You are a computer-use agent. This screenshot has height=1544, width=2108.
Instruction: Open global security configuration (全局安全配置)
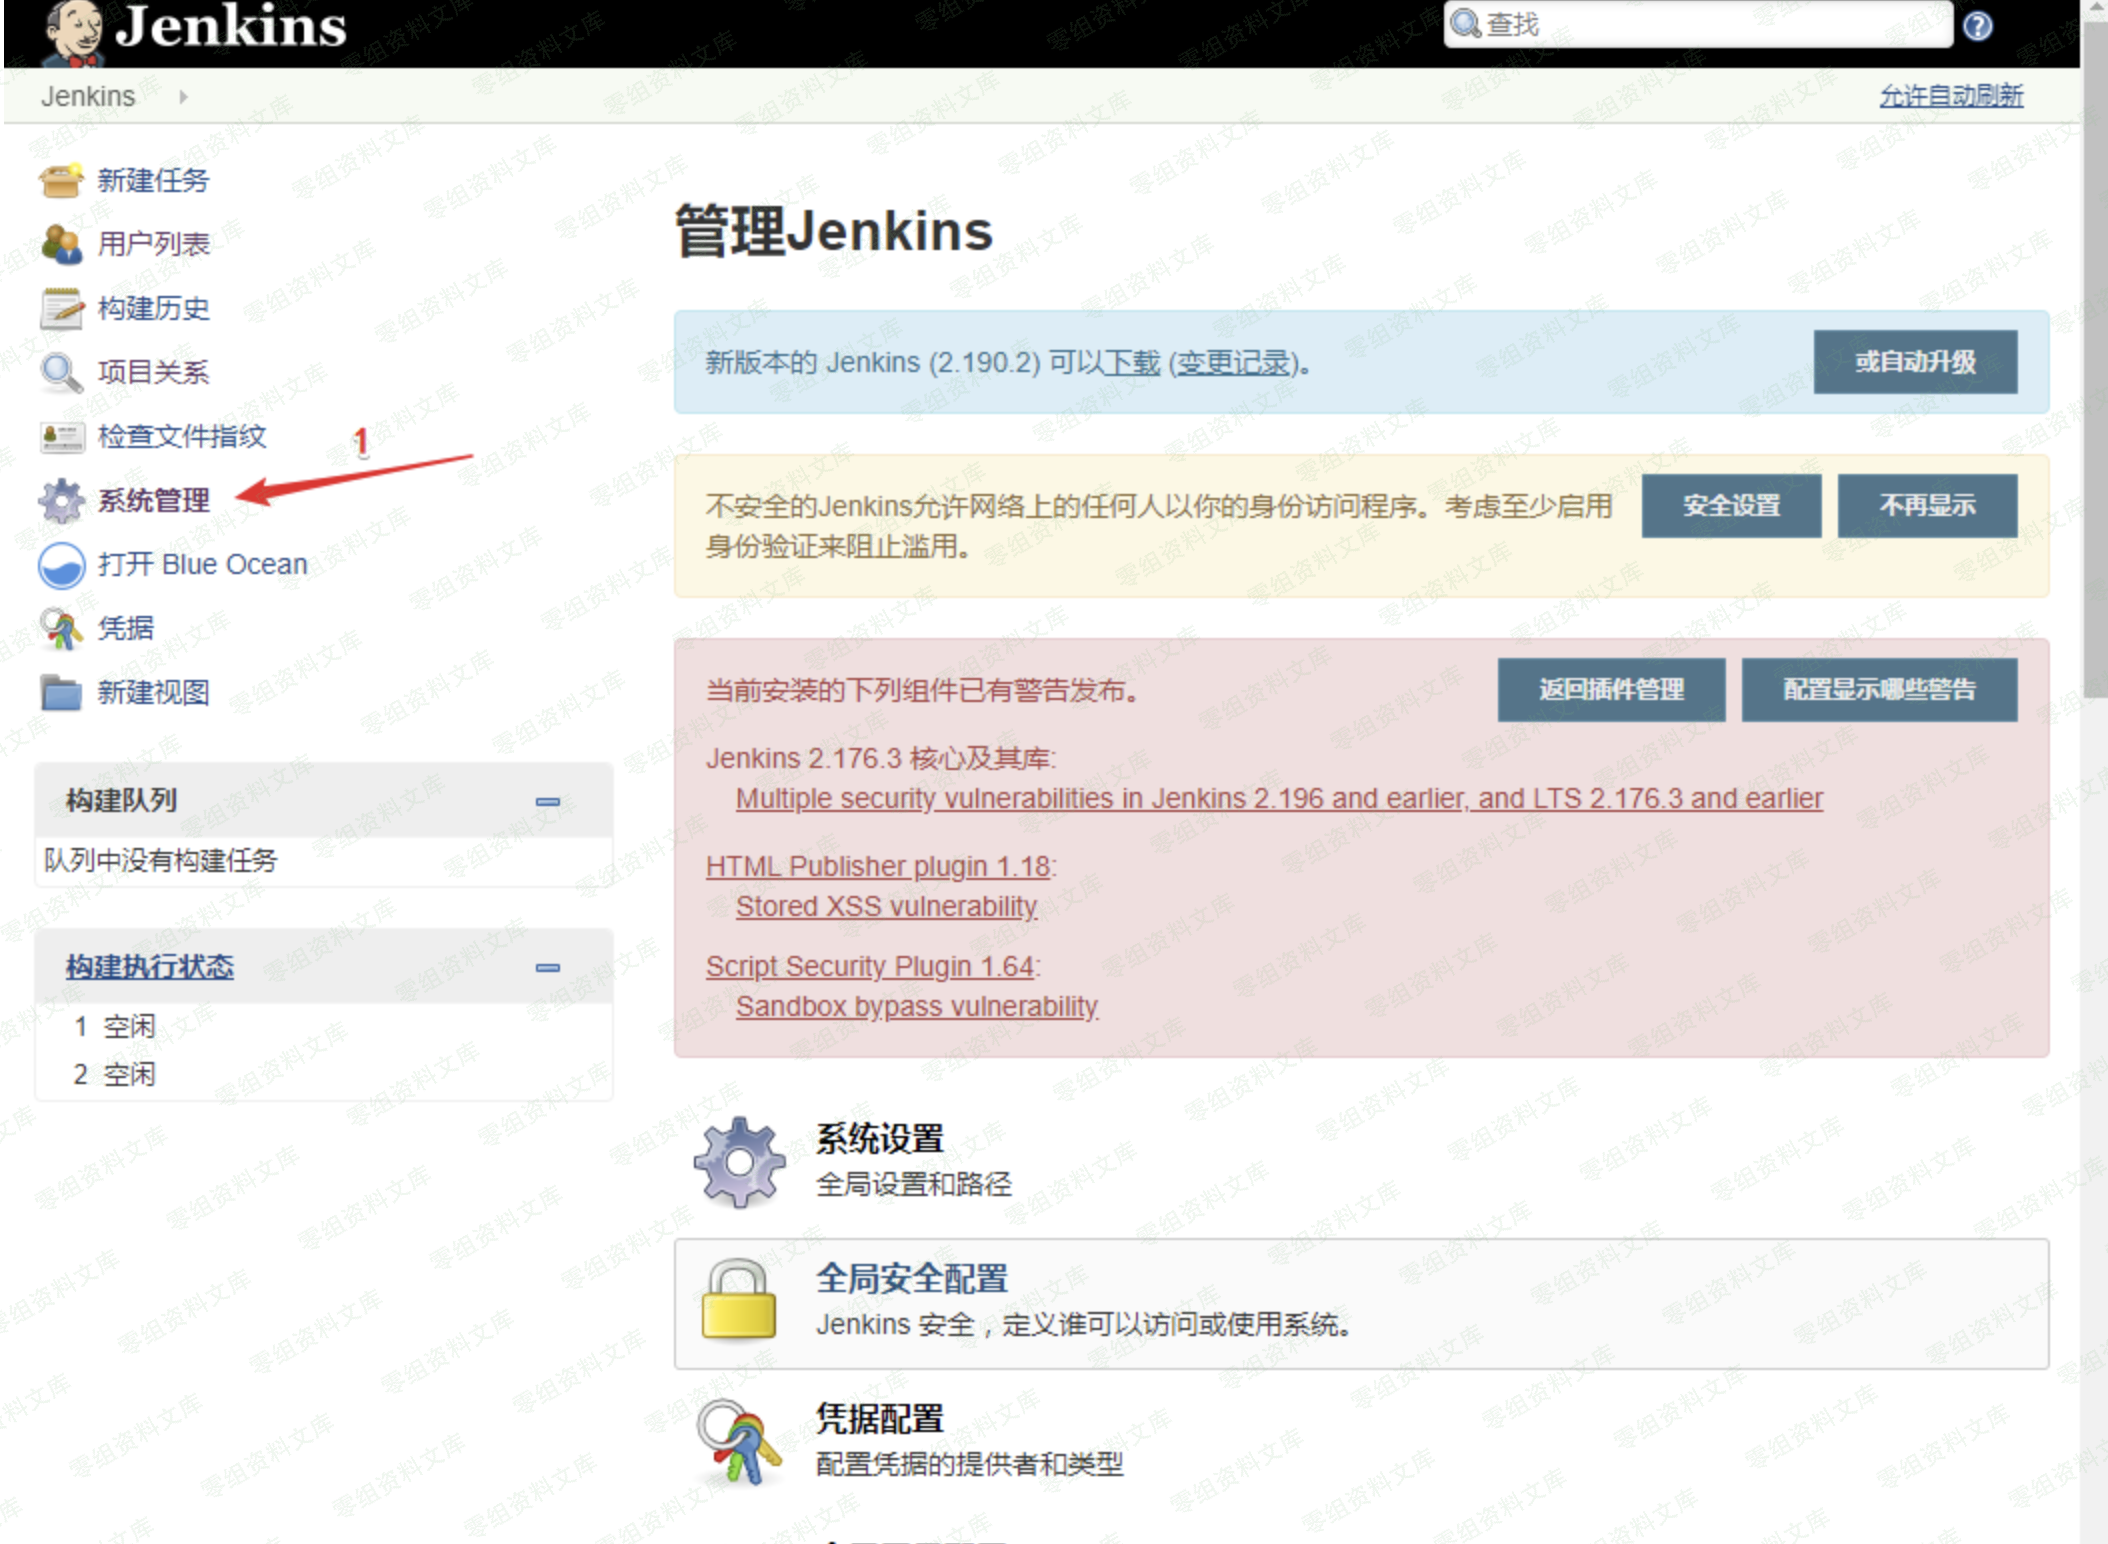pos(911,1279)
